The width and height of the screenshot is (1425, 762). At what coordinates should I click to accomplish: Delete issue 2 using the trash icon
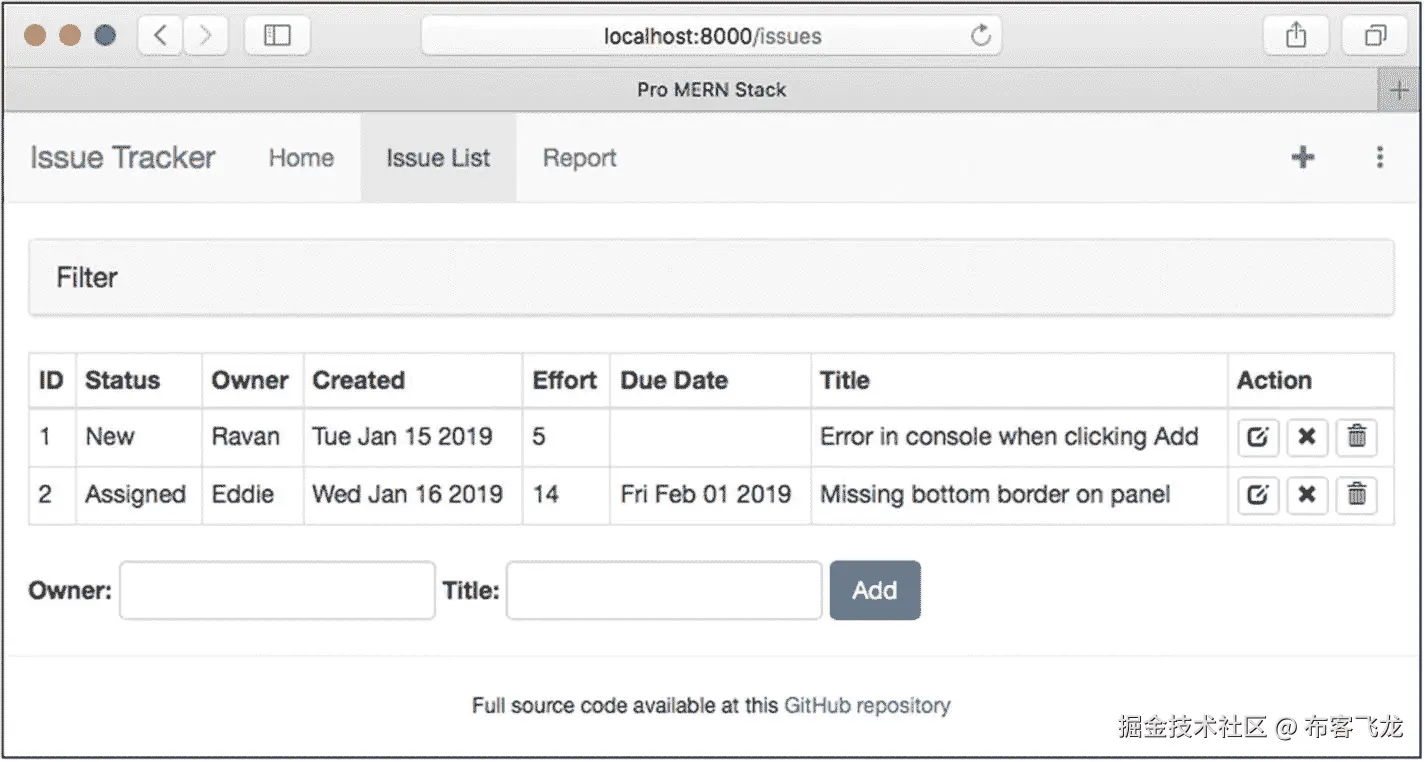[1356, 494]
